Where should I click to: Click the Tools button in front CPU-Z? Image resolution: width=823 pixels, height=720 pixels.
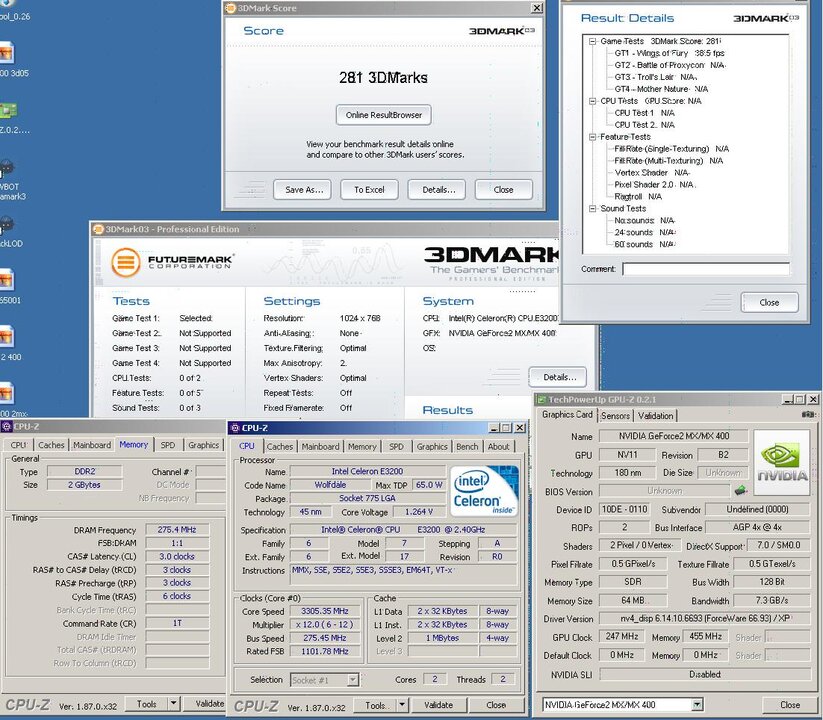(x=375, y=705)
